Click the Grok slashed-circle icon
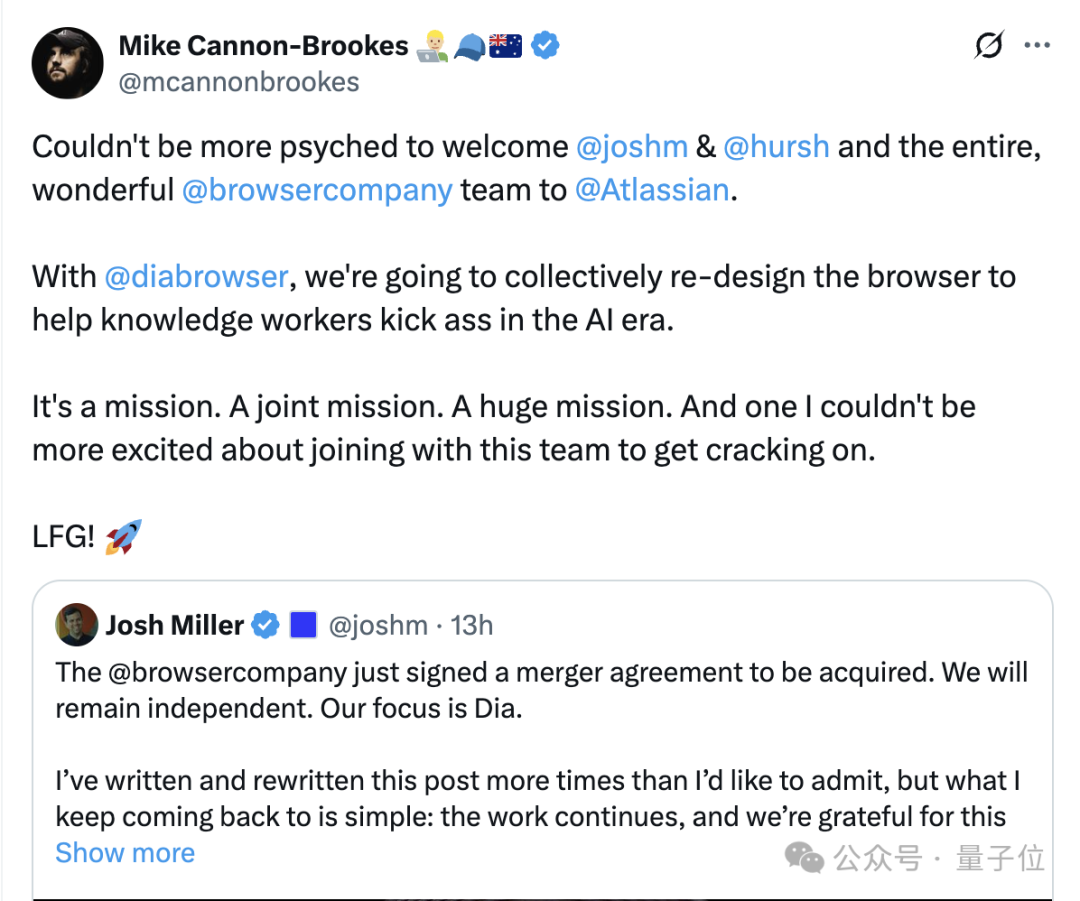The width and height of the screenshot is (1080, 901). (989, 45)
